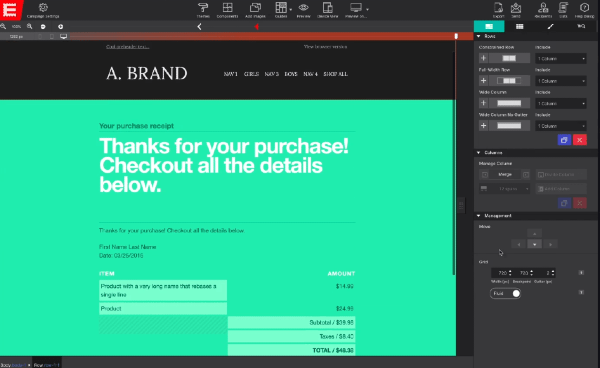600x368 pixels.
Task: Click the Preview On monitor icon
Action: tap(355, 7)
